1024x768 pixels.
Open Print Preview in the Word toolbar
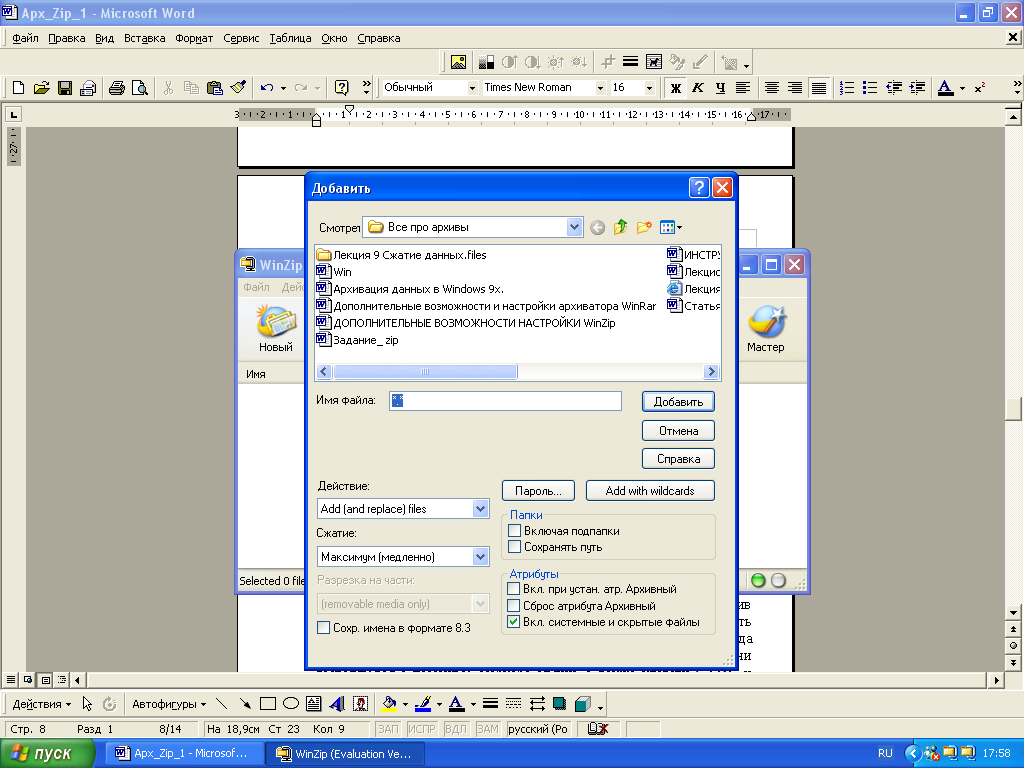point(140,88)
